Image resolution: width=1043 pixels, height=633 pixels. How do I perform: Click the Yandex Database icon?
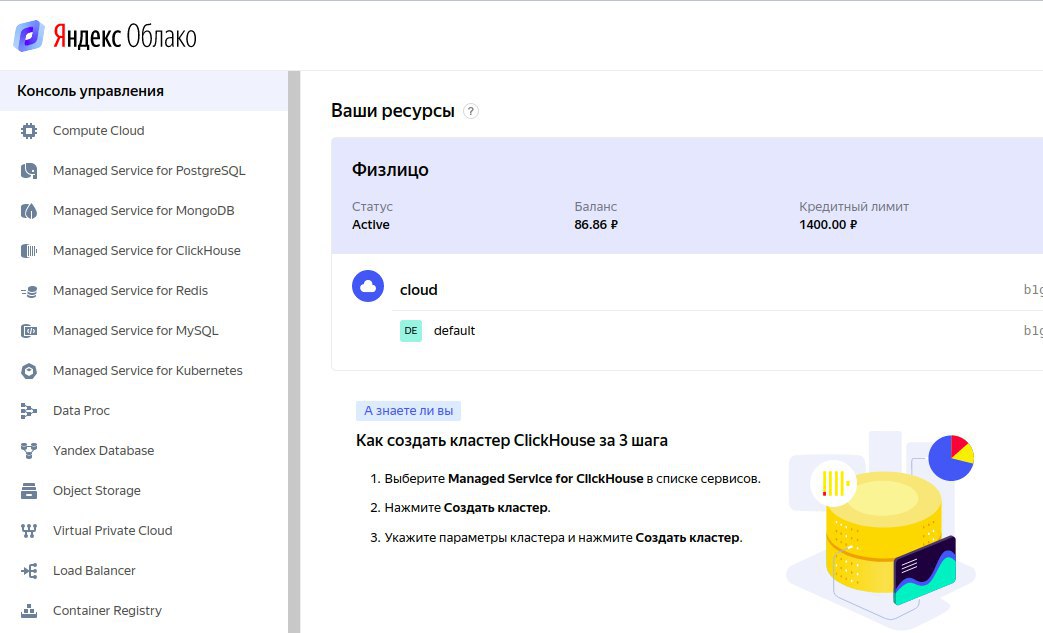[x=29, y=451]
